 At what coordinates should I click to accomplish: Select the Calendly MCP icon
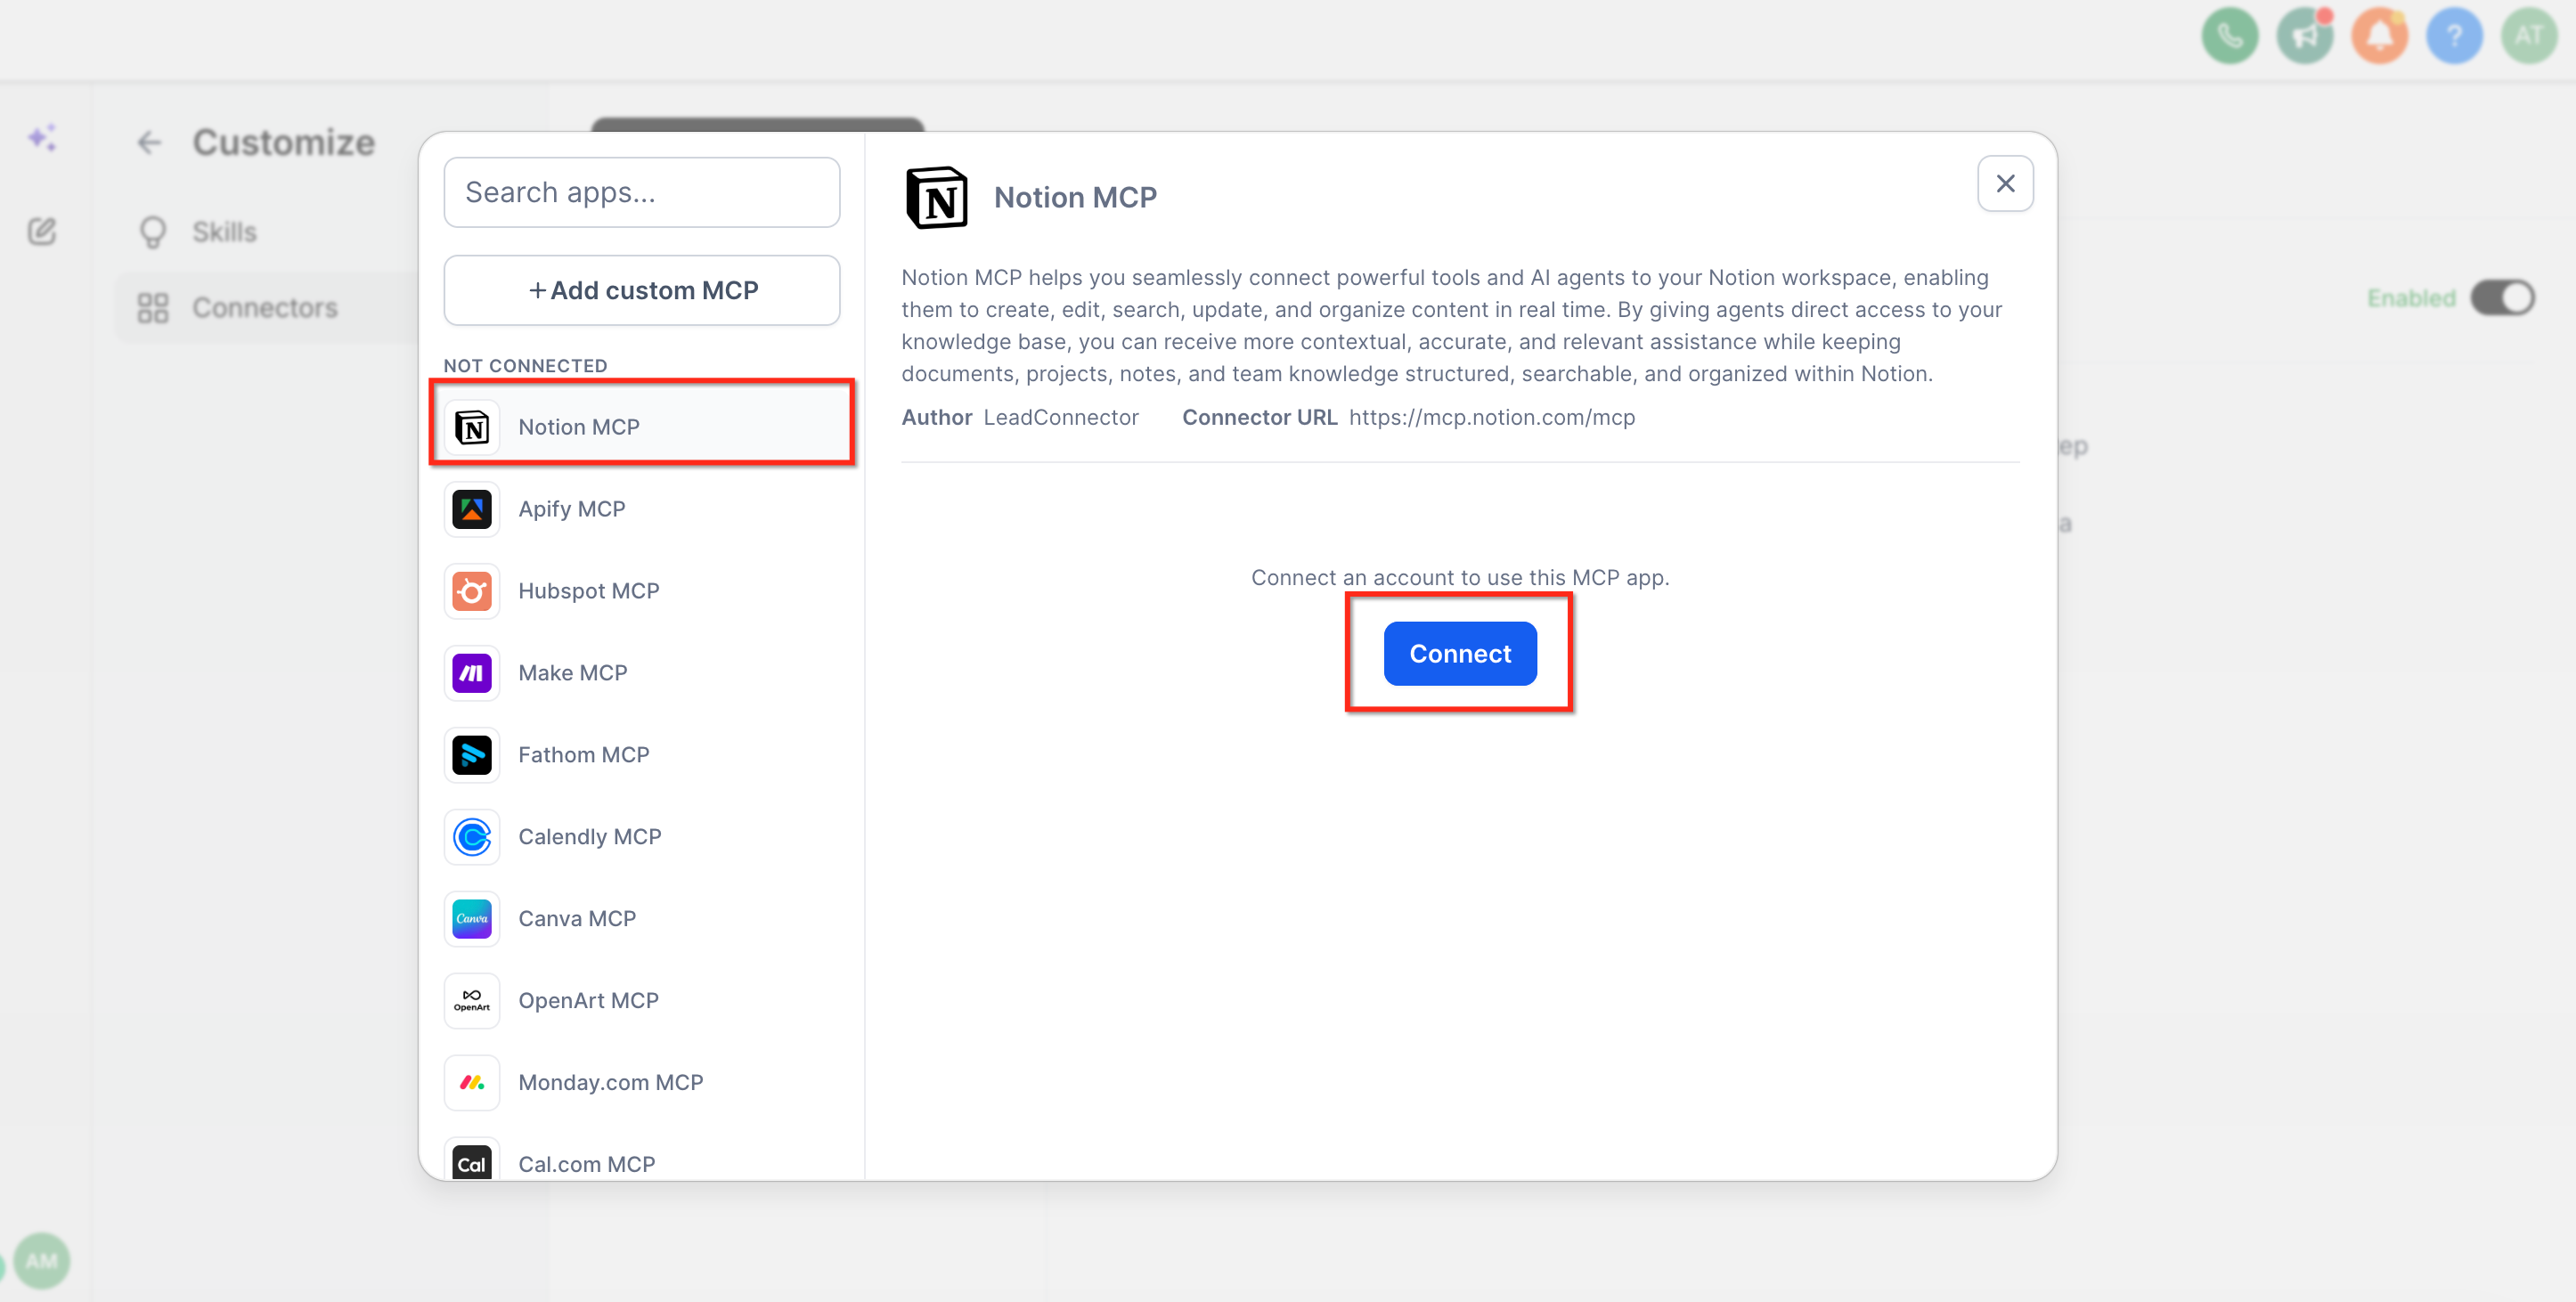[472, 838]
